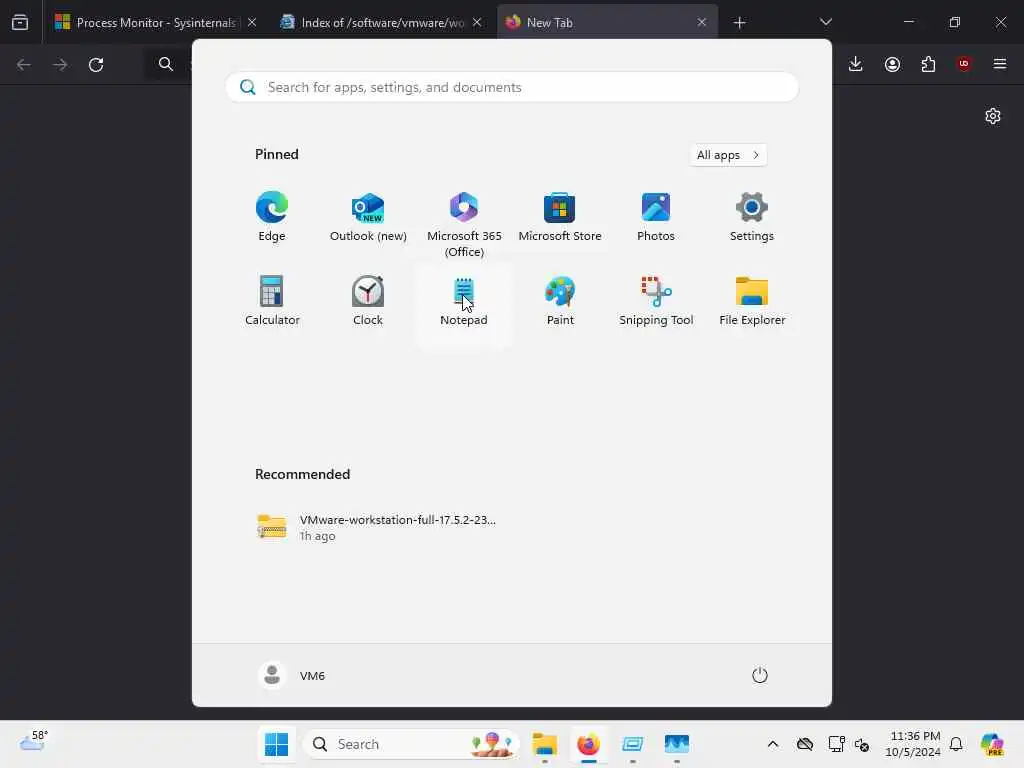
Task: Open the Edge browser from pinned apps
Action: tap(272, 217)
